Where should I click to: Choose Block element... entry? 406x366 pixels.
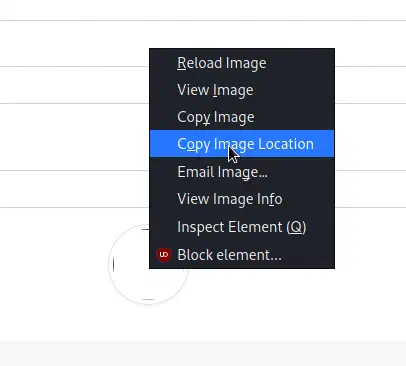(x=242, y=255)
